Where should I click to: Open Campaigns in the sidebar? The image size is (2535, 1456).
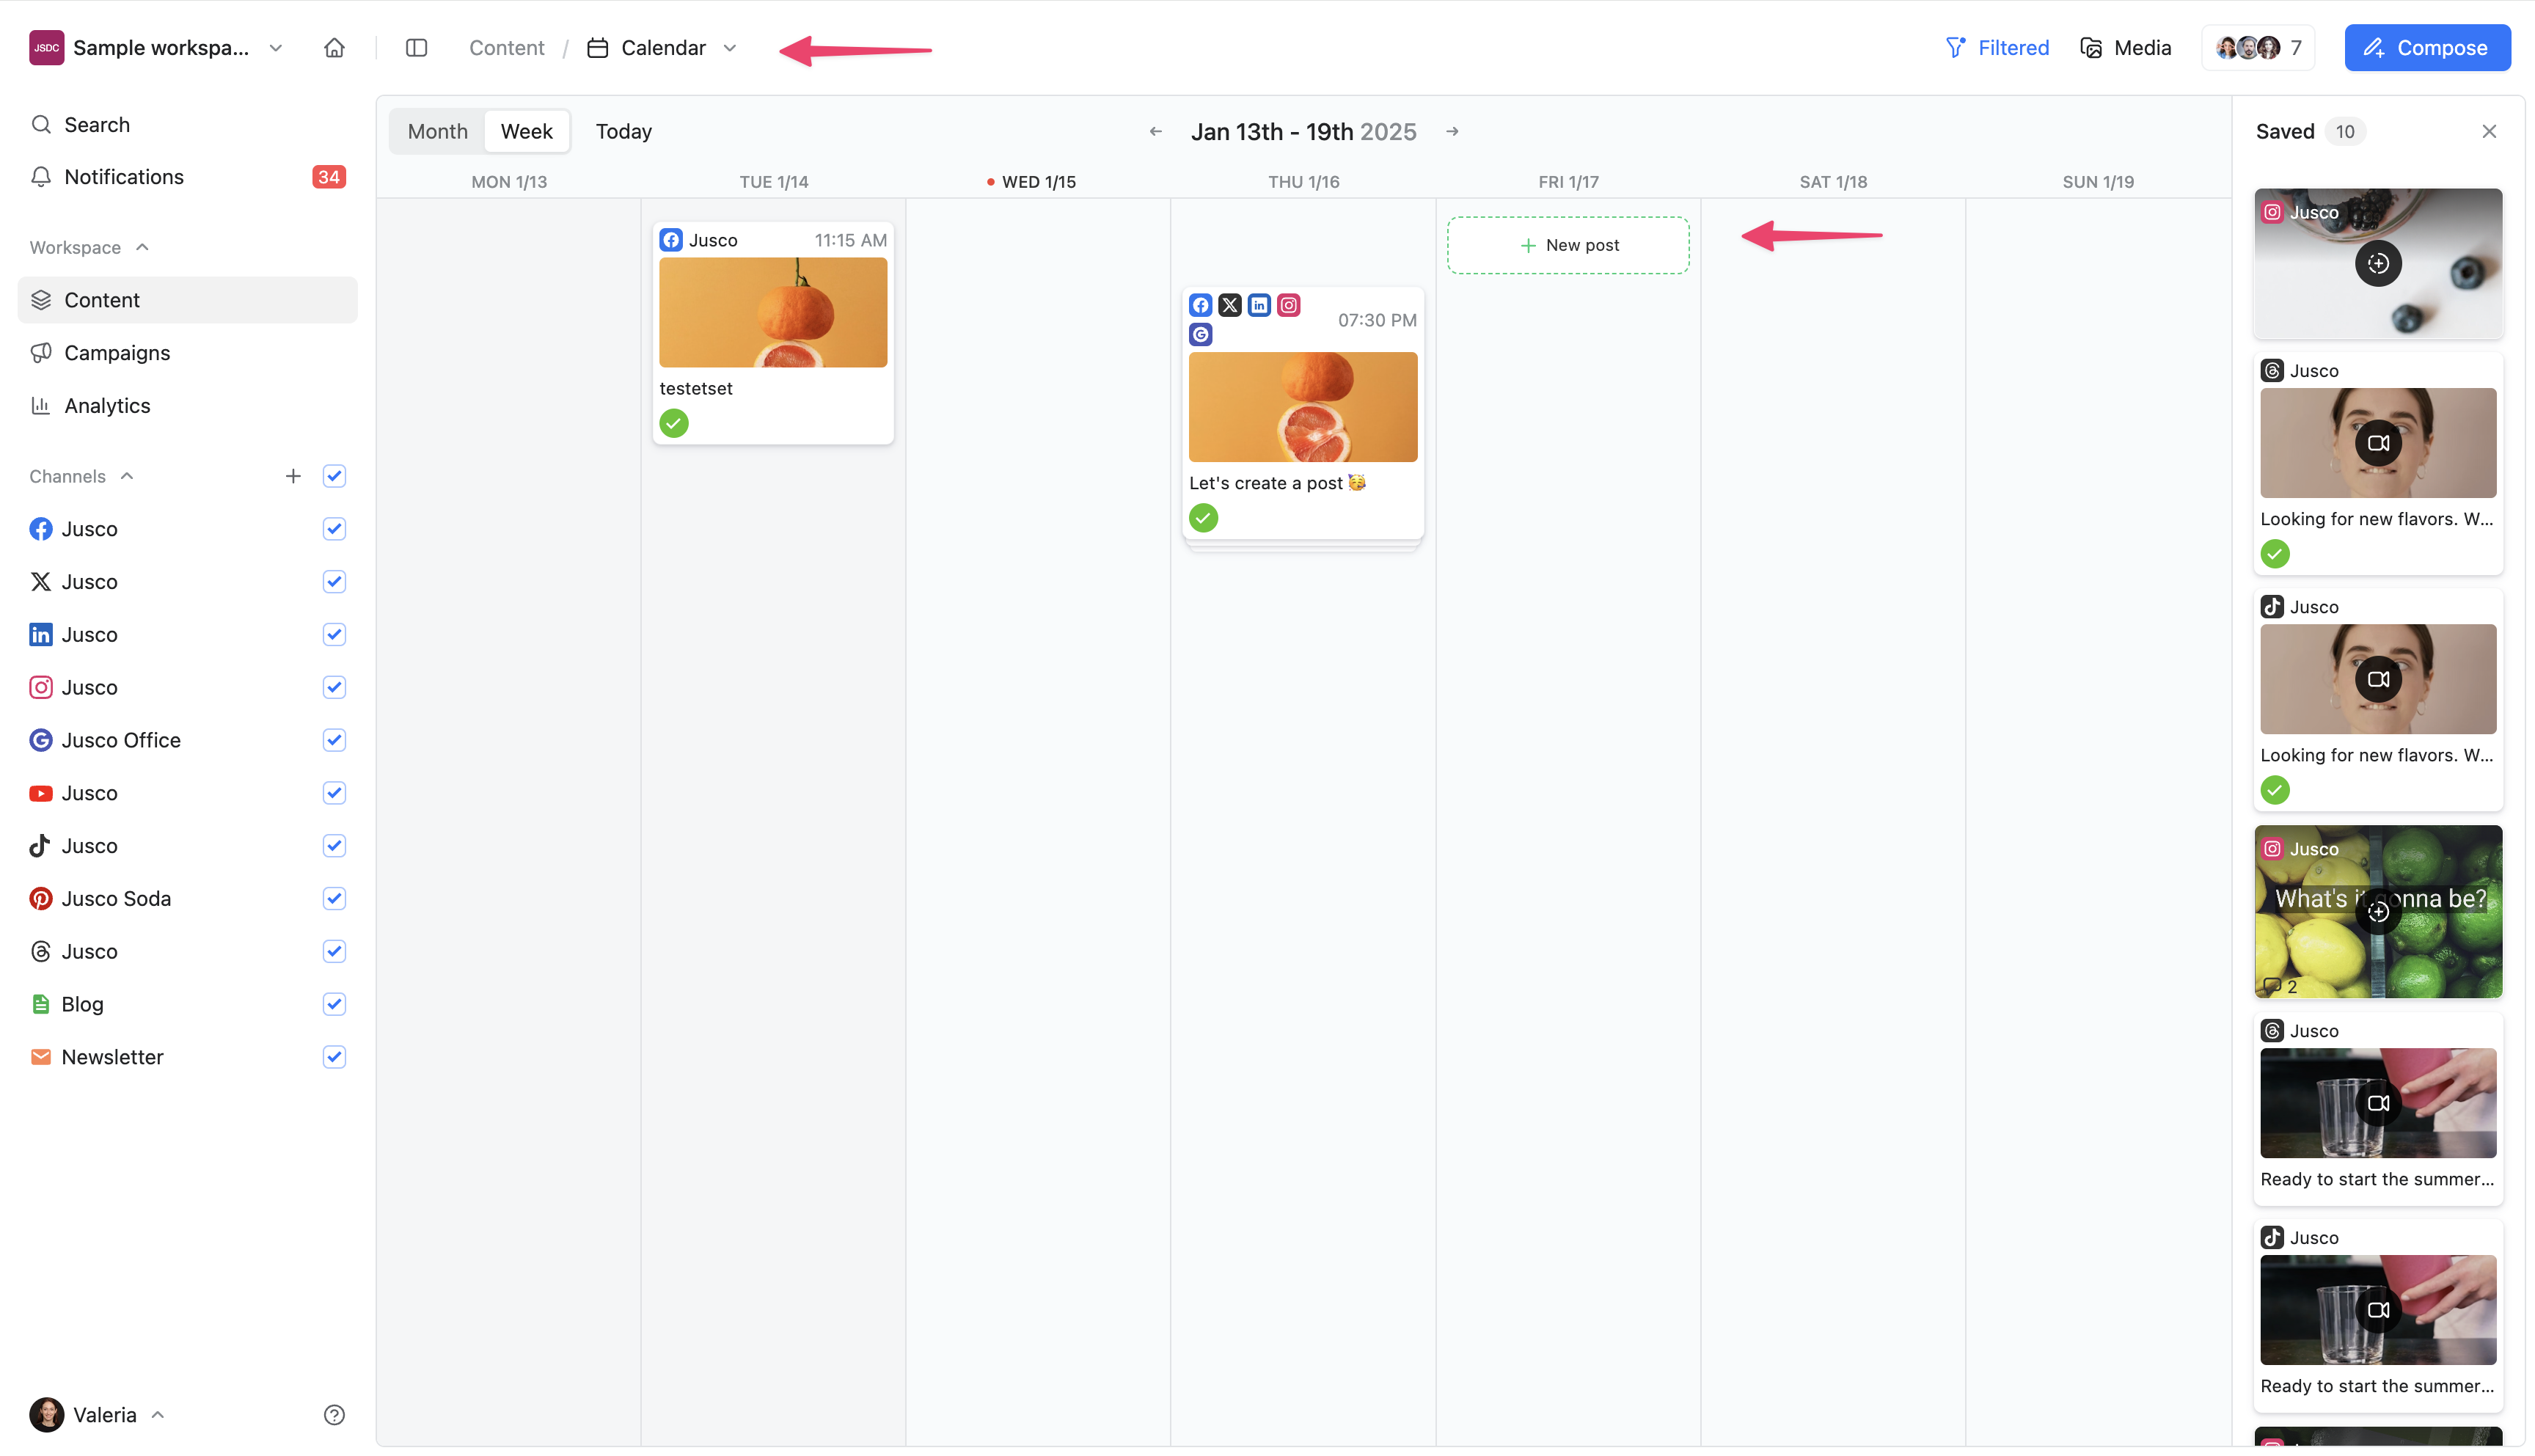[x=117, y=353]
